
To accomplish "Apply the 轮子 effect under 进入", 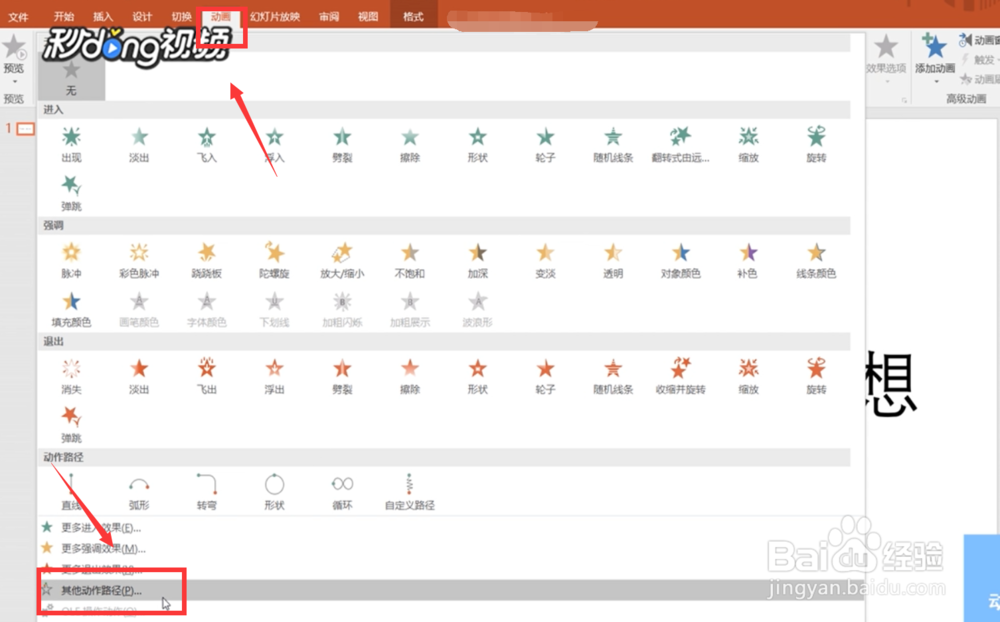I will point(545,145).
